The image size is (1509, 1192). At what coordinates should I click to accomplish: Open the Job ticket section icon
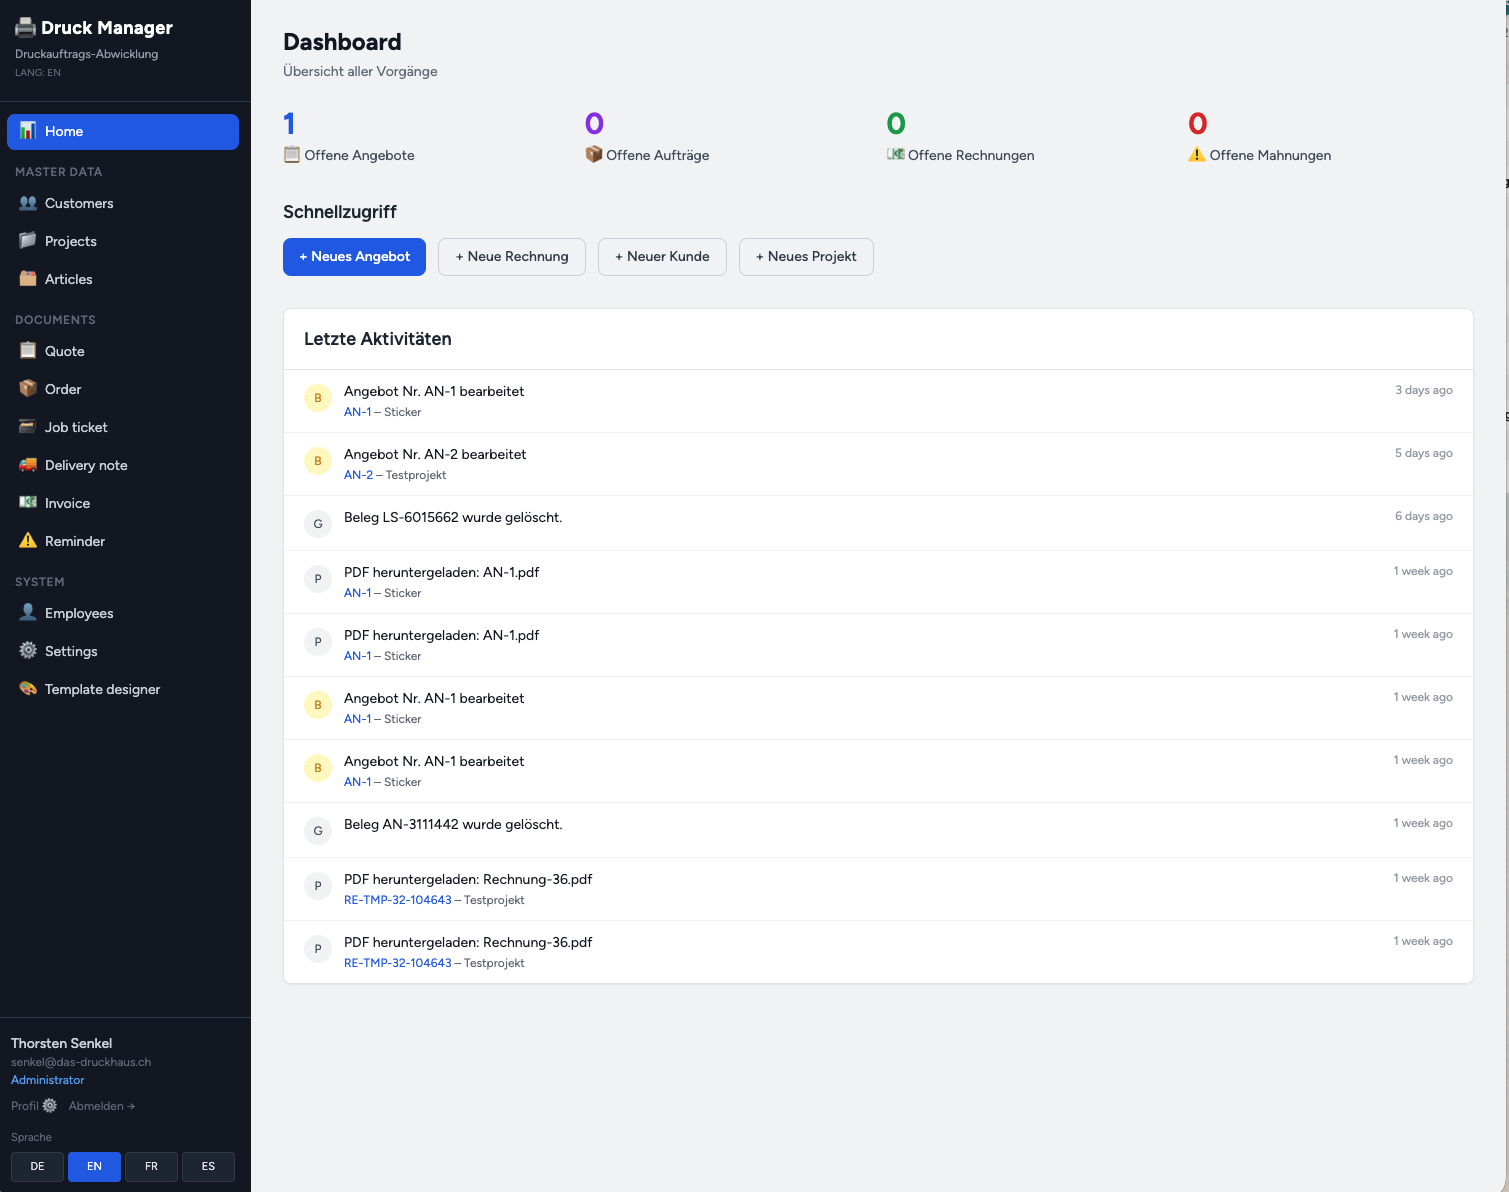coord(28,427)
